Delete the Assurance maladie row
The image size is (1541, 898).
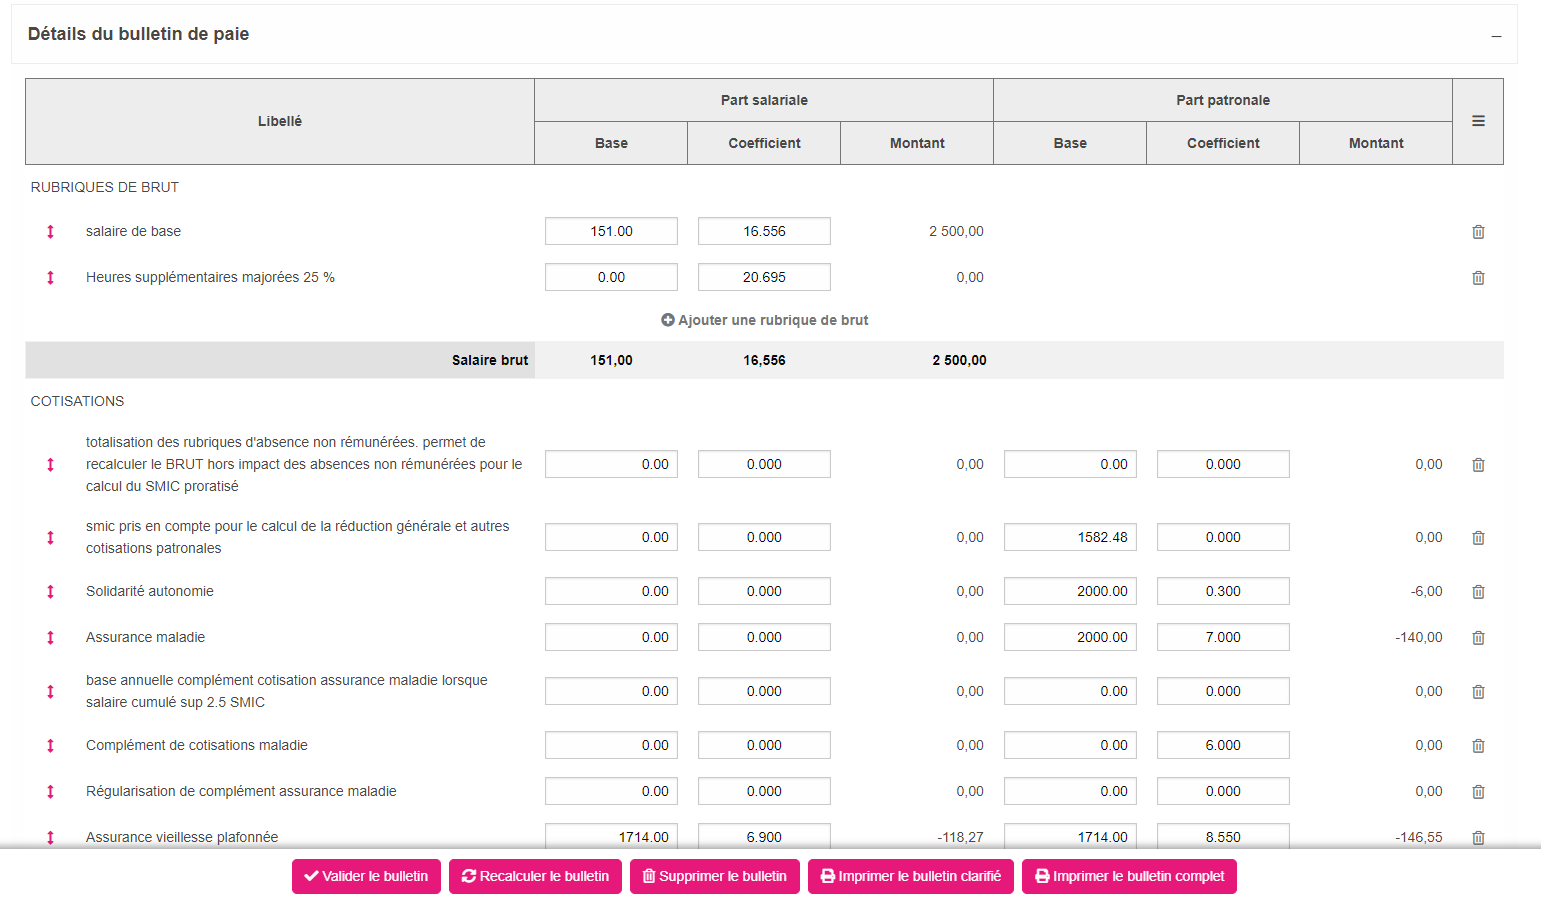coord(1478,638)
